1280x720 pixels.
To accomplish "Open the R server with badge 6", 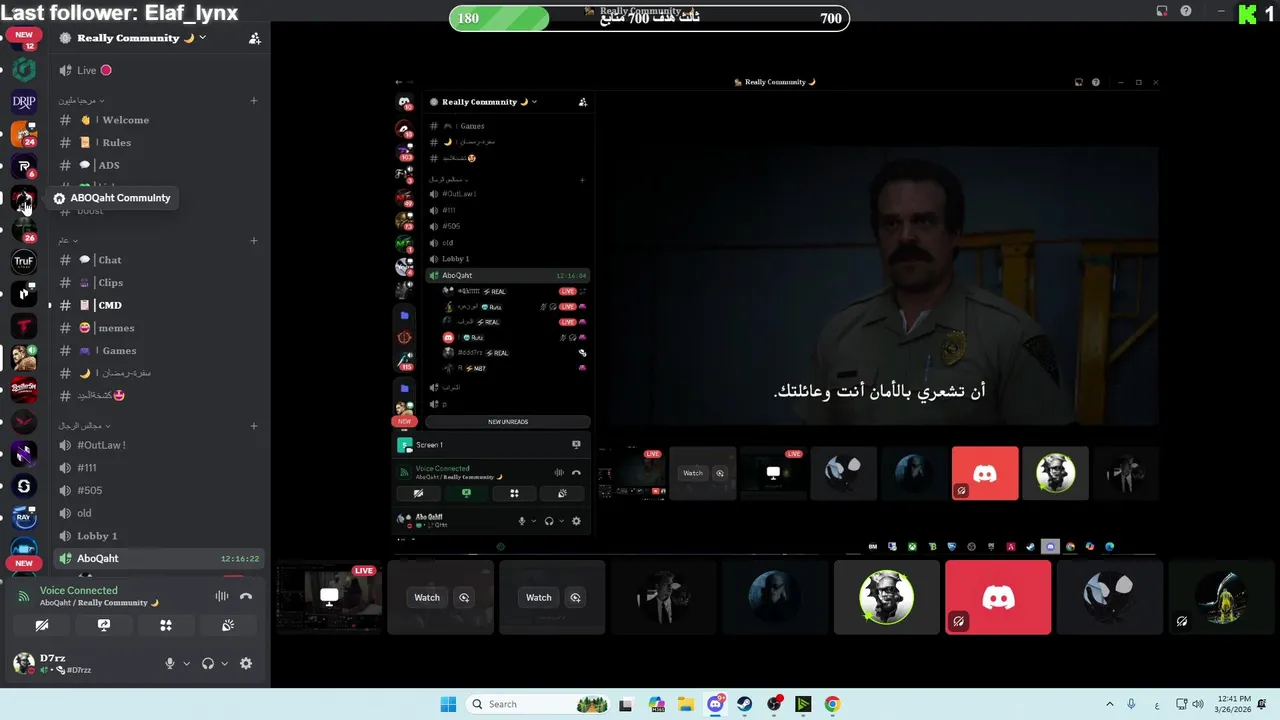I will [x=24, y=165].
